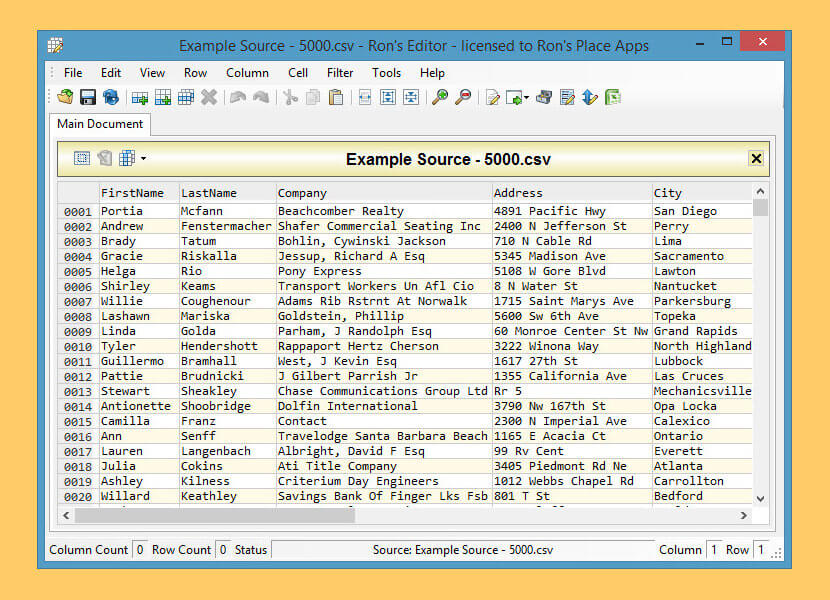Select the cell 'Guillermo'
Viewport: 830px width, 600px height.
tap(139, 361)
